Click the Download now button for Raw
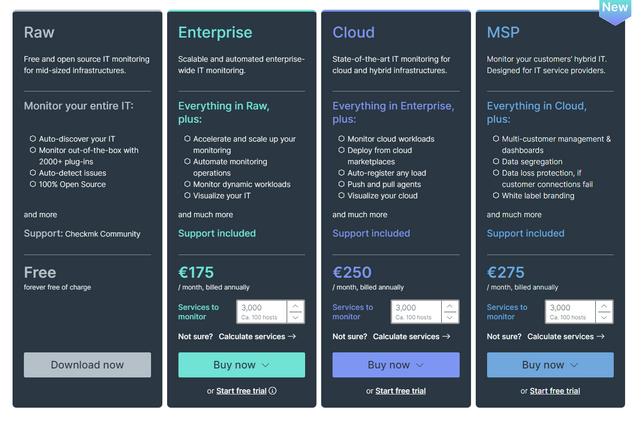 [87, 365]
